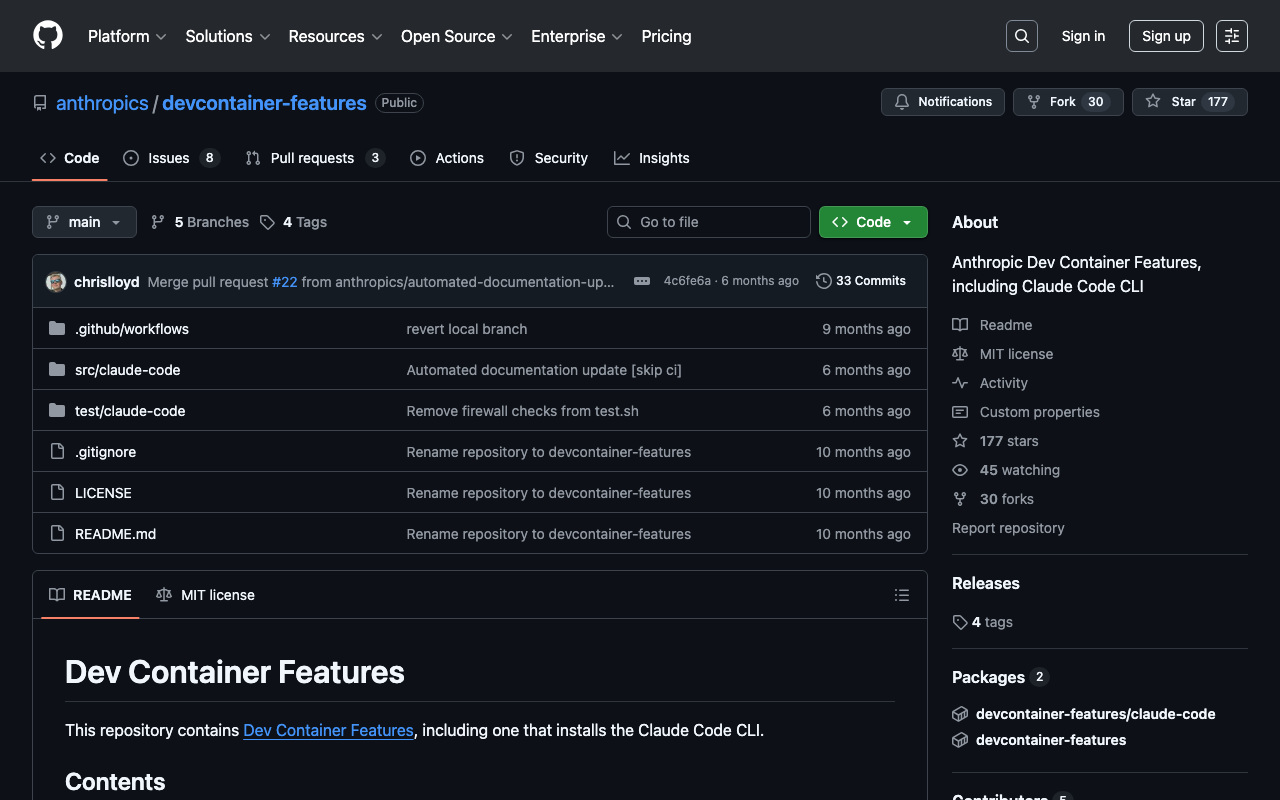Switch to the MIT license tab
Viewport: 1280px width, 800px height.
coord(206,595)
